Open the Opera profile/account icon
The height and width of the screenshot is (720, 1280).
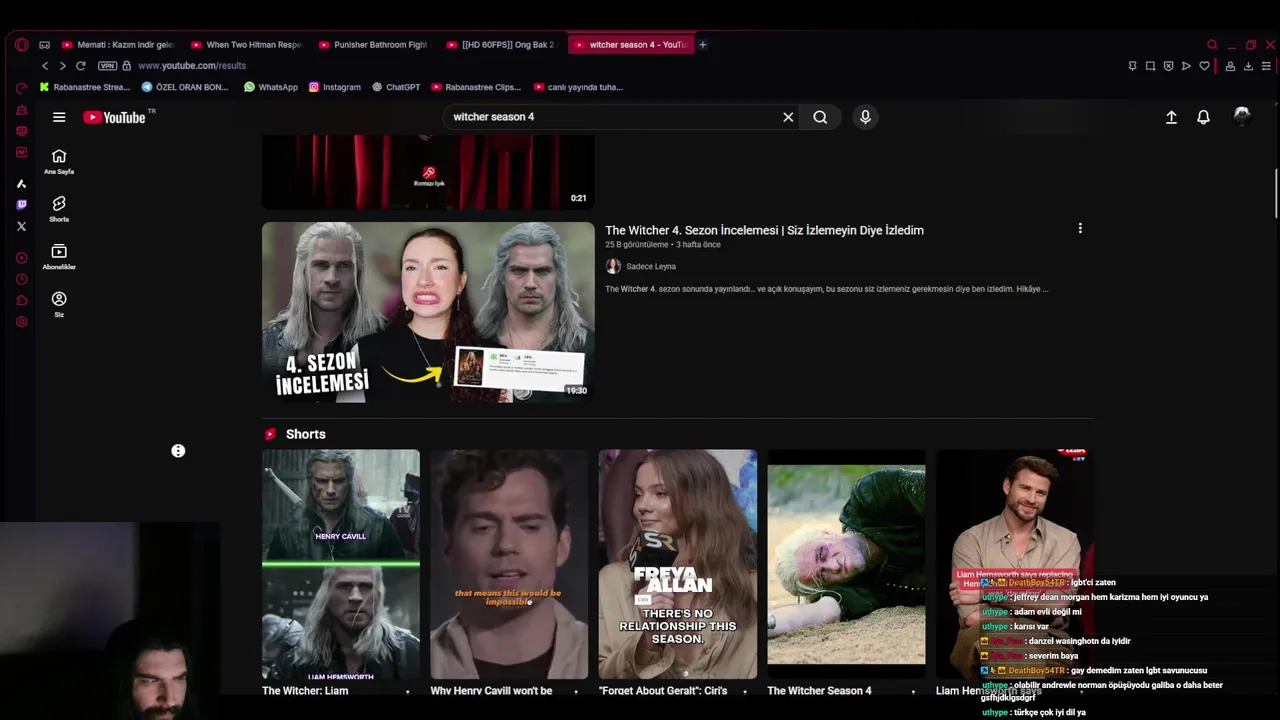(1230, 66)
